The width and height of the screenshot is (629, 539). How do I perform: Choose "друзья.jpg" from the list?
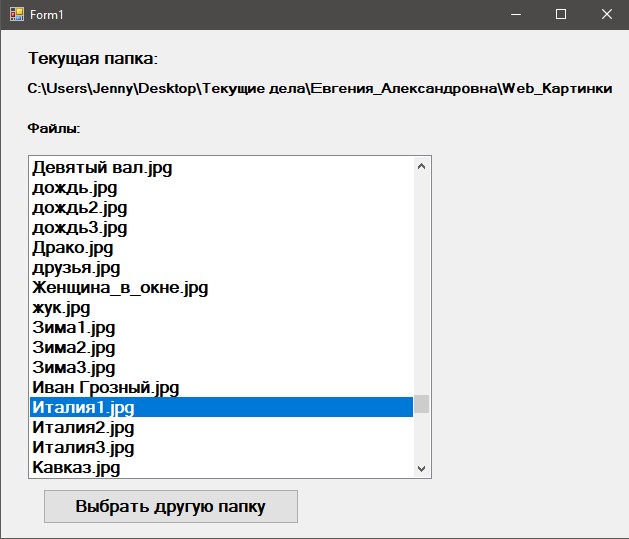tap(76, 268)
